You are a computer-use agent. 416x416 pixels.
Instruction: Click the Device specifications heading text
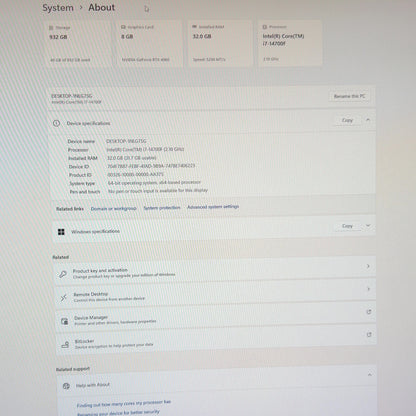[x=88, y=123]
